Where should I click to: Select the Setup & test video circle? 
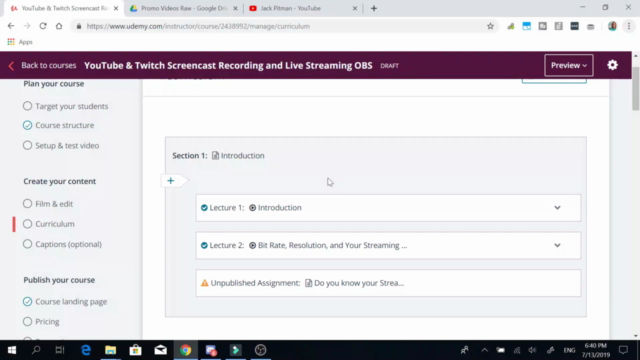coord(27,145)
